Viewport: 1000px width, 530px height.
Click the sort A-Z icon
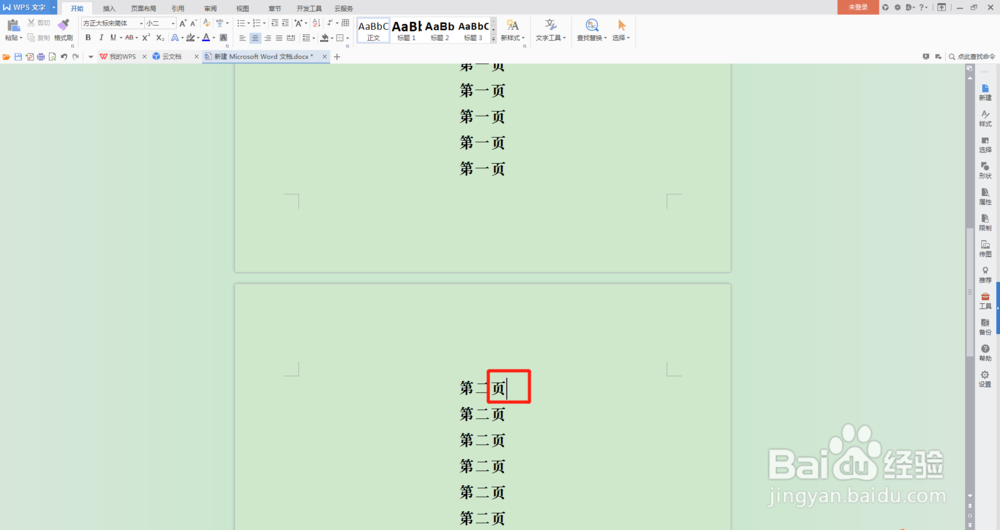click(x=316, y=23)
